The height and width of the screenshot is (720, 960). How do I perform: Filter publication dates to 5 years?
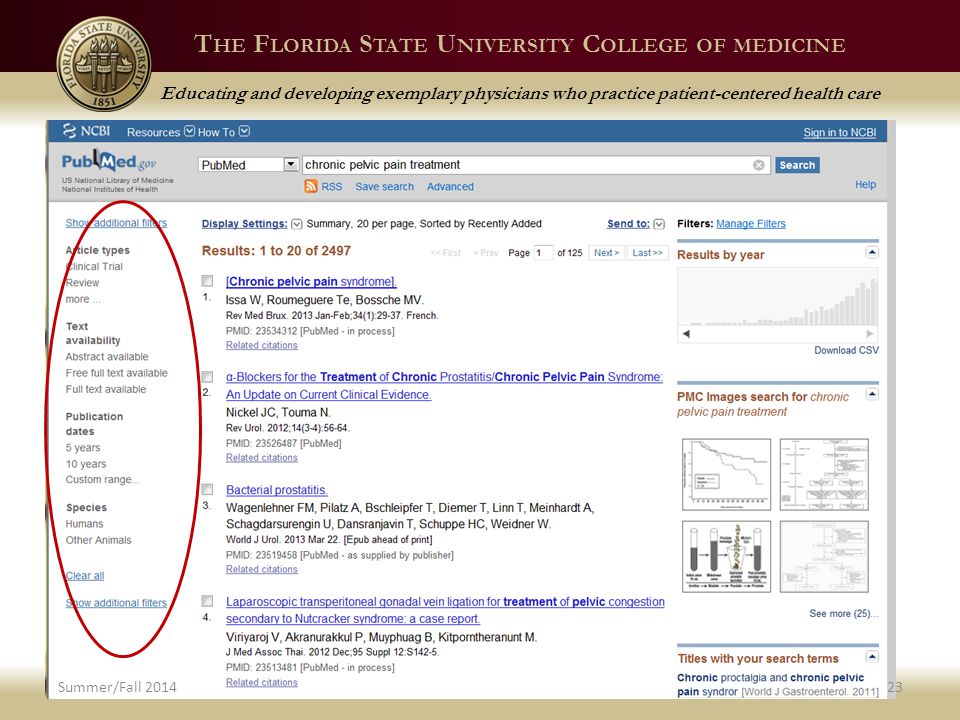(83, 448)
